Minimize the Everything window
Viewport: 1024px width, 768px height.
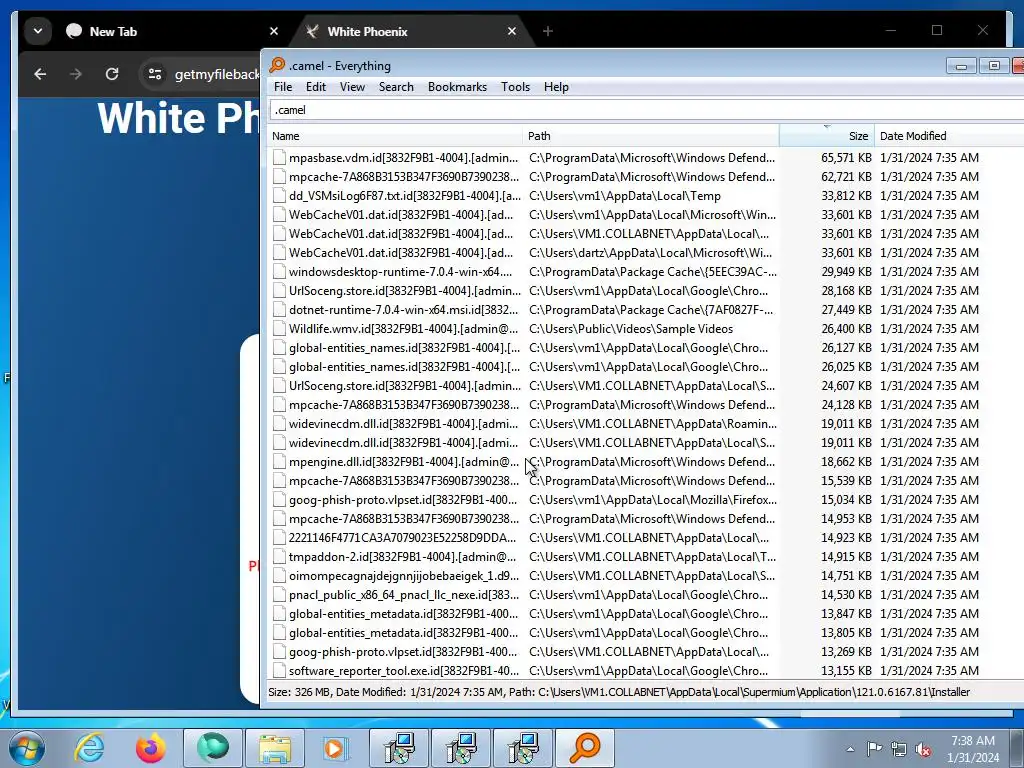coord(961,65)
